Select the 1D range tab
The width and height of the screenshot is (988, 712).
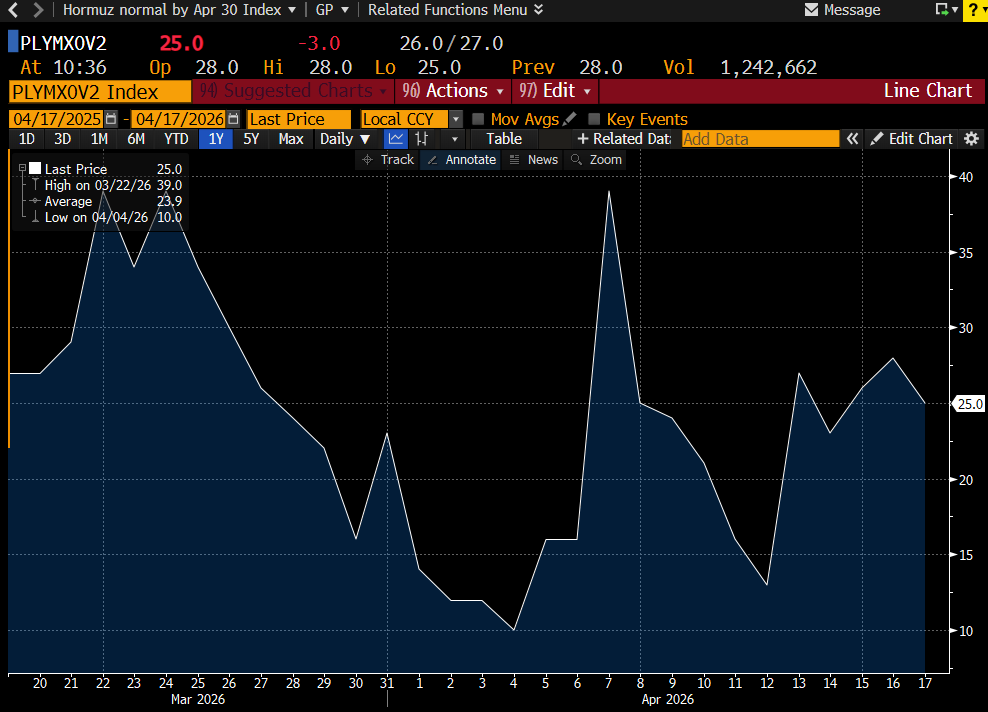[x=26, y=139]
